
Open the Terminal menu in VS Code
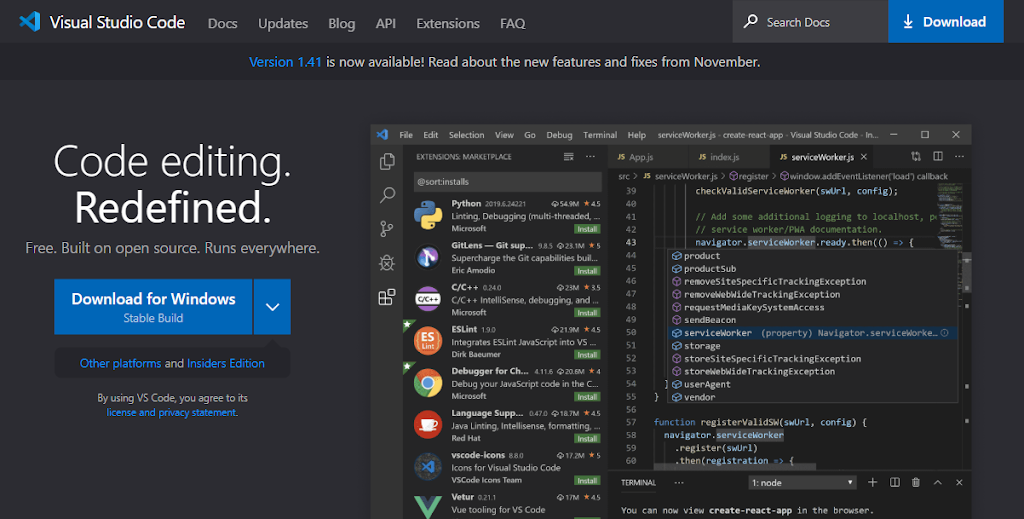600,135
